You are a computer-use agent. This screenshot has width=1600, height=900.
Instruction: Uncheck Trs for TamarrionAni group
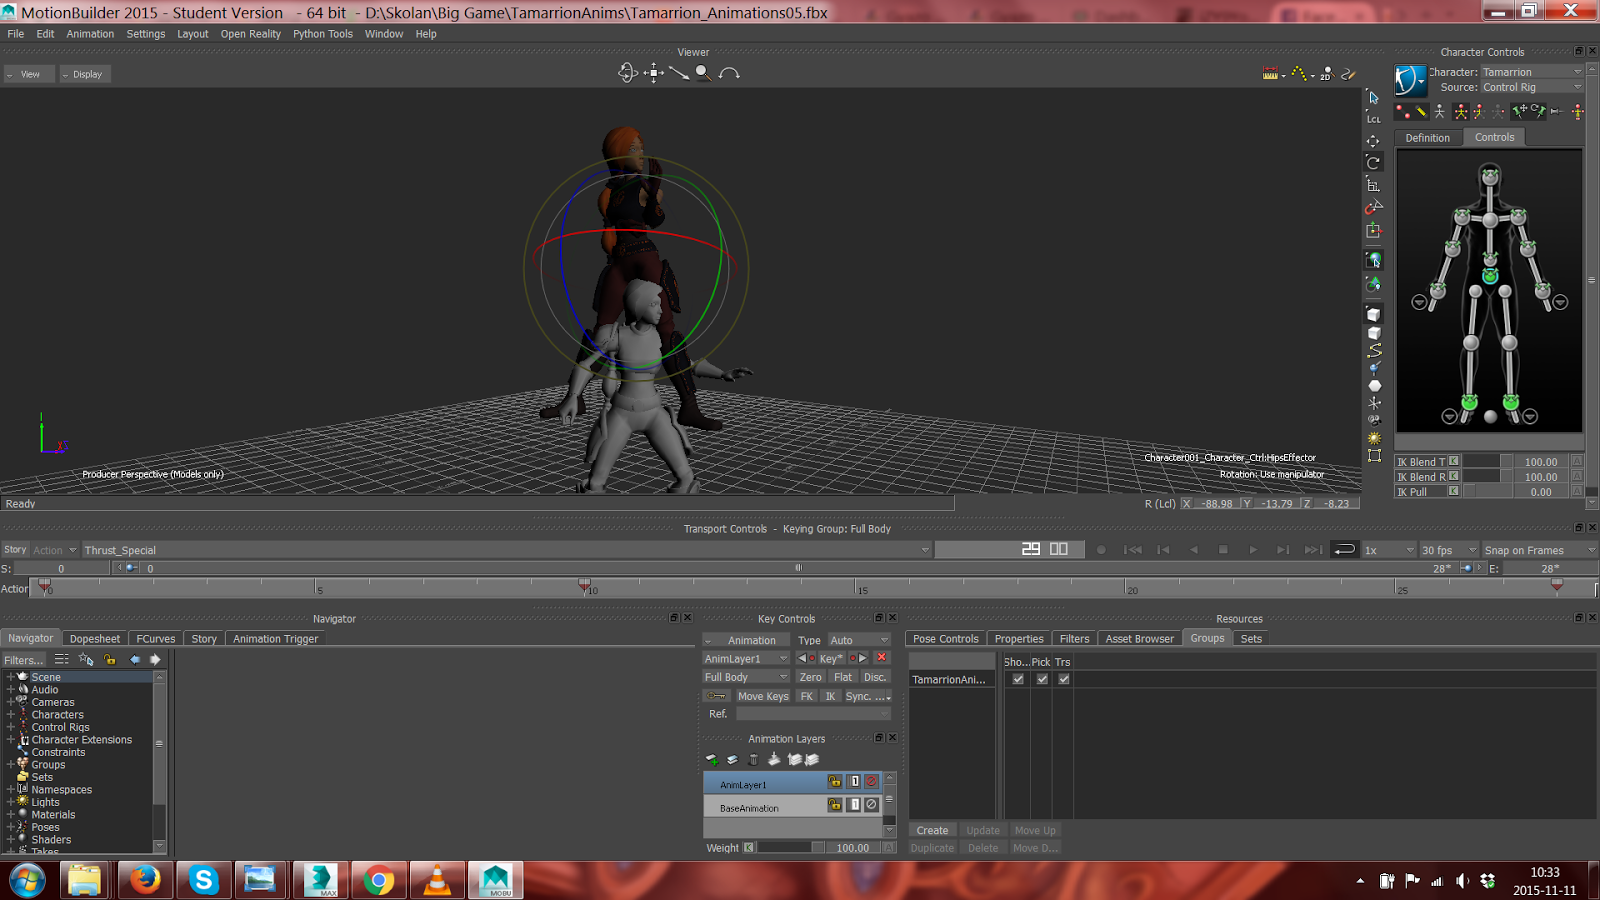coord(1064,679)
